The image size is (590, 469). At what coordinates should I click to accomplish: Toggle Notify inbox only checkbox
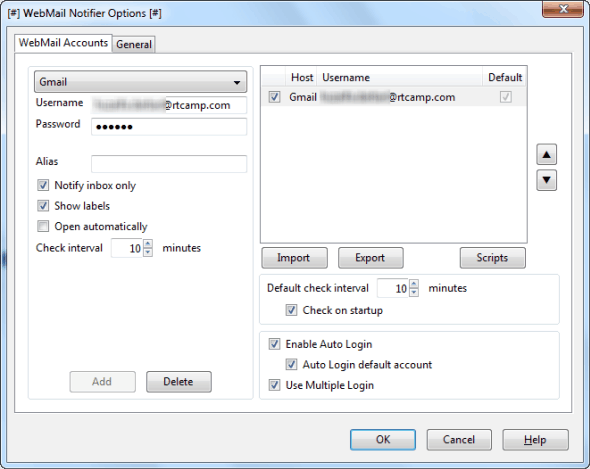tap(43, 185)
